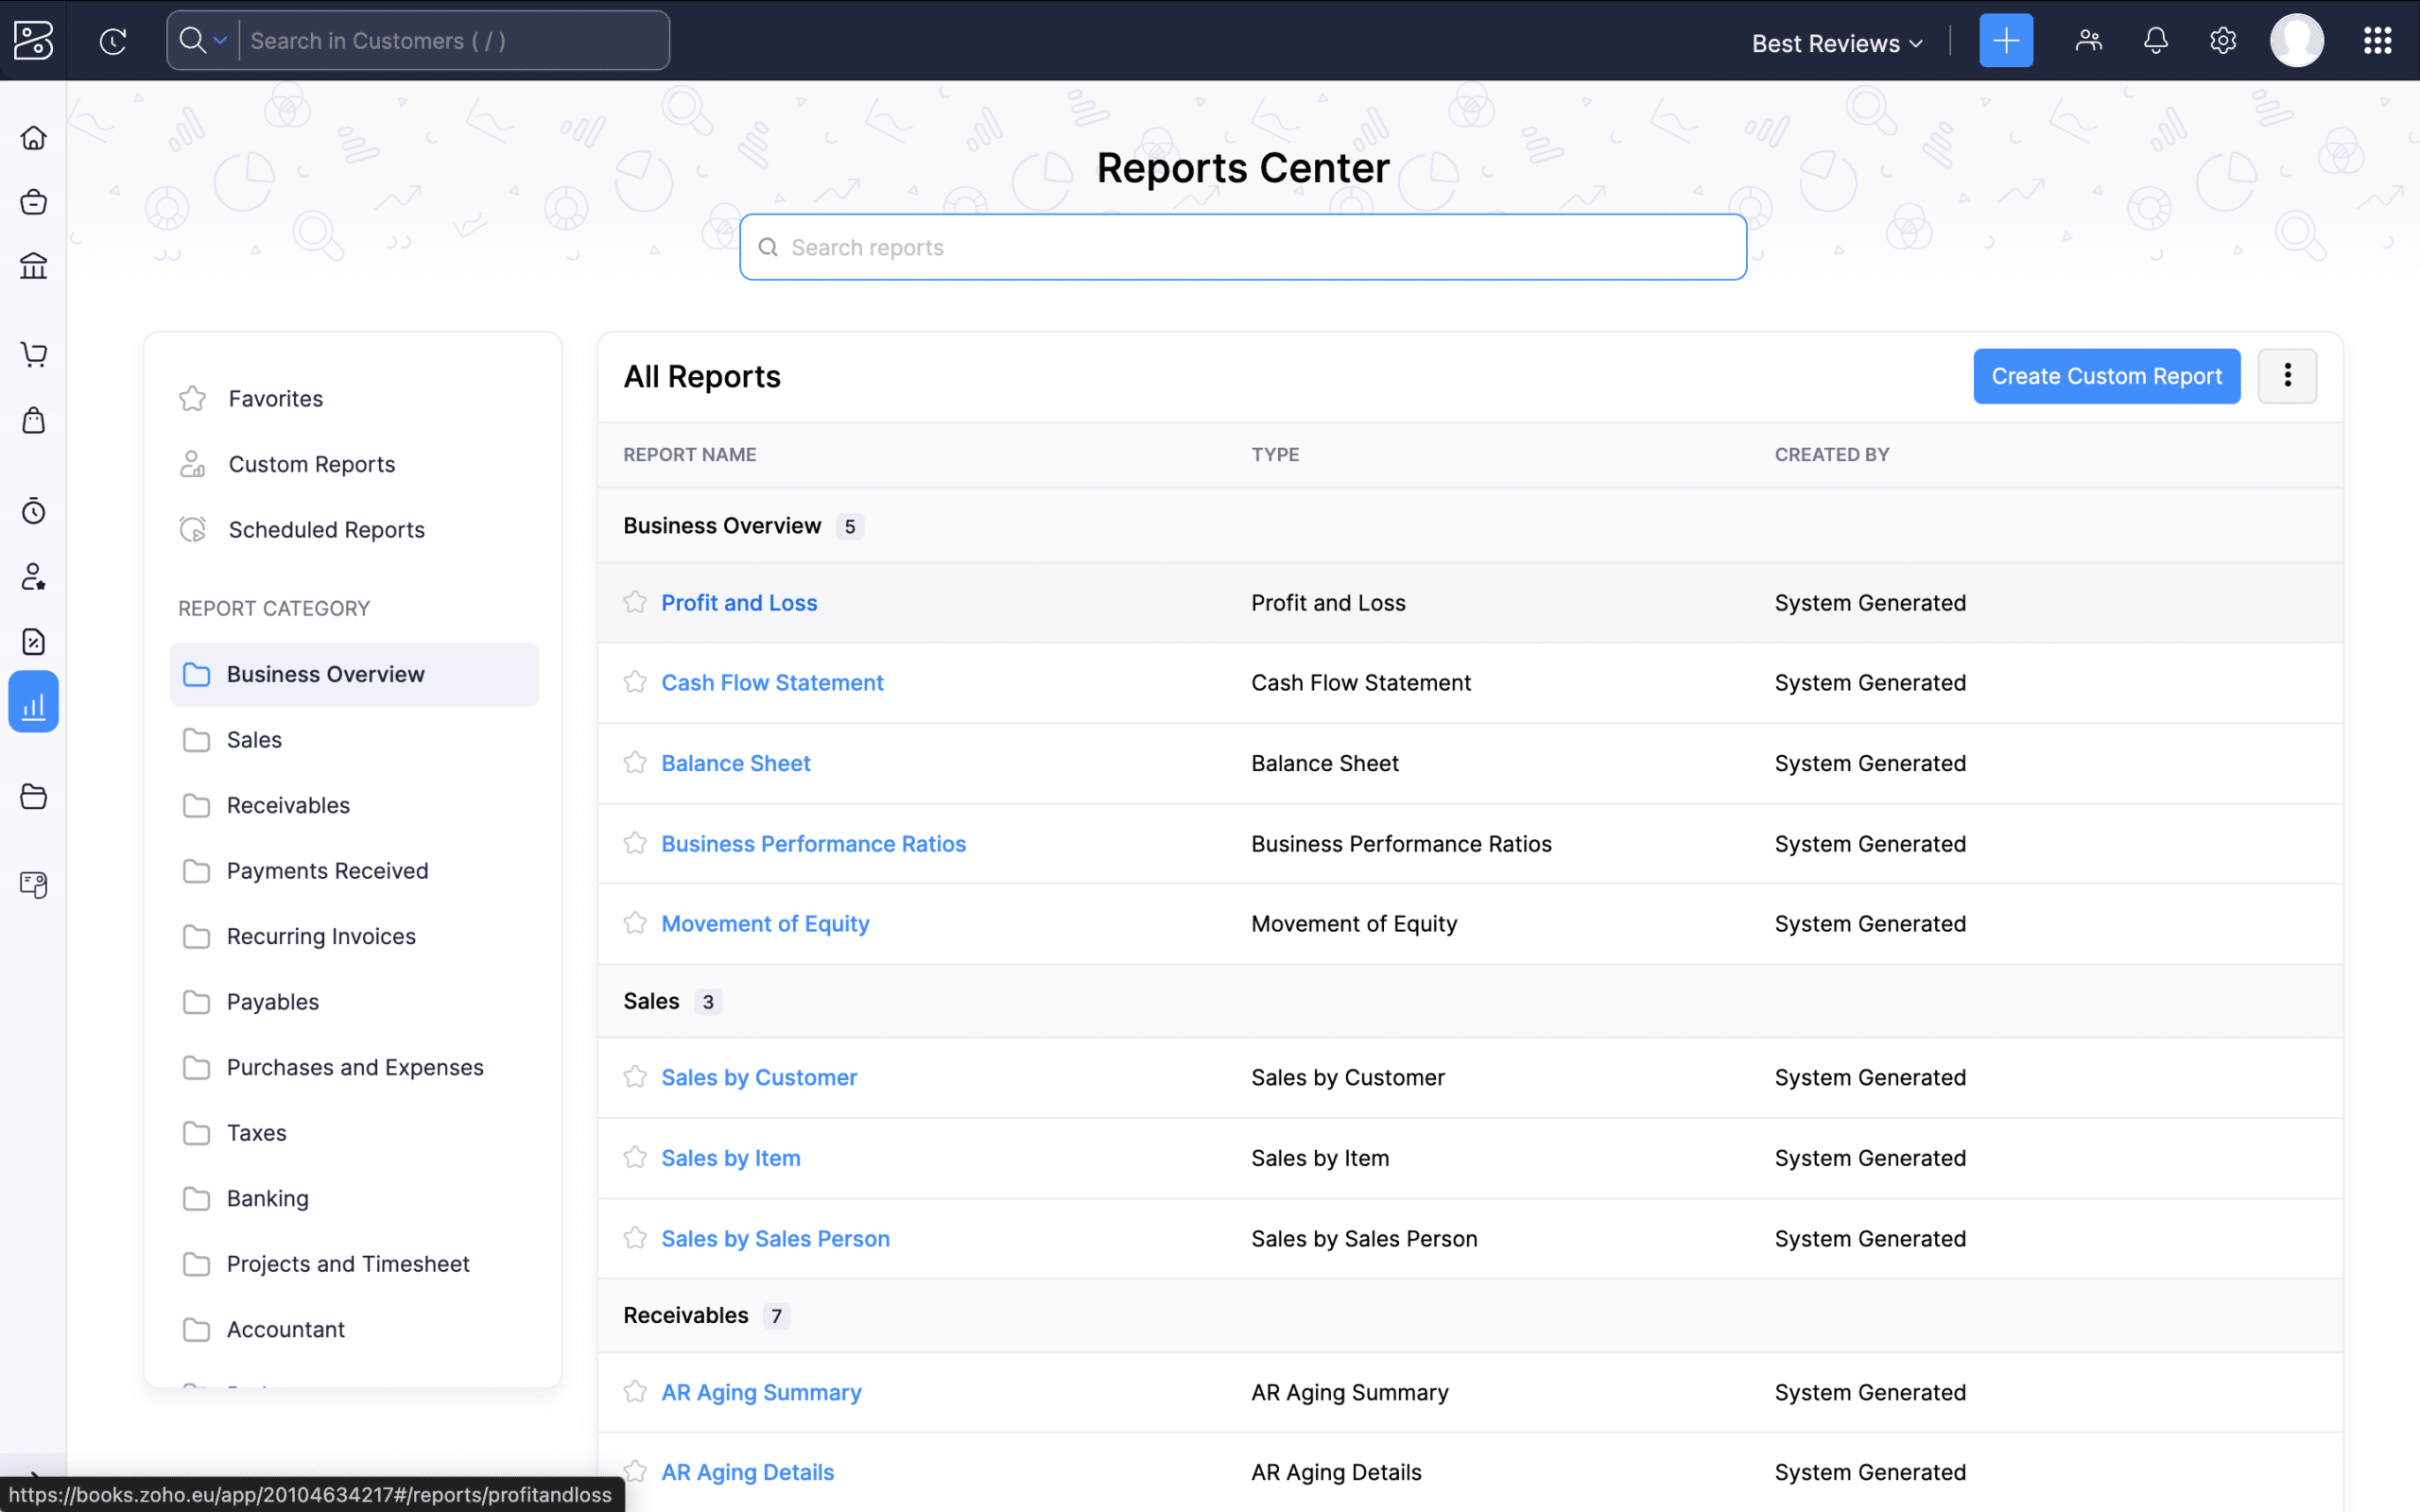This screenshot has width=2420, height=1512.
Task: Open the Home dashboard icon
Action: pos(34,138)
